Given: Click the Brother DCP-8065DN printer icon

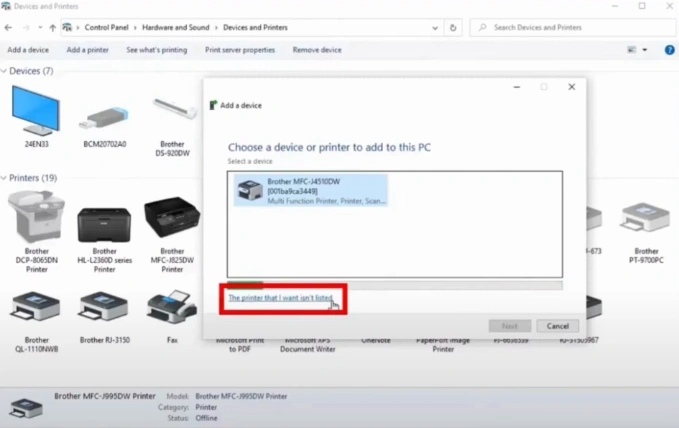Looking at the screenshot, I should [36, 216].
